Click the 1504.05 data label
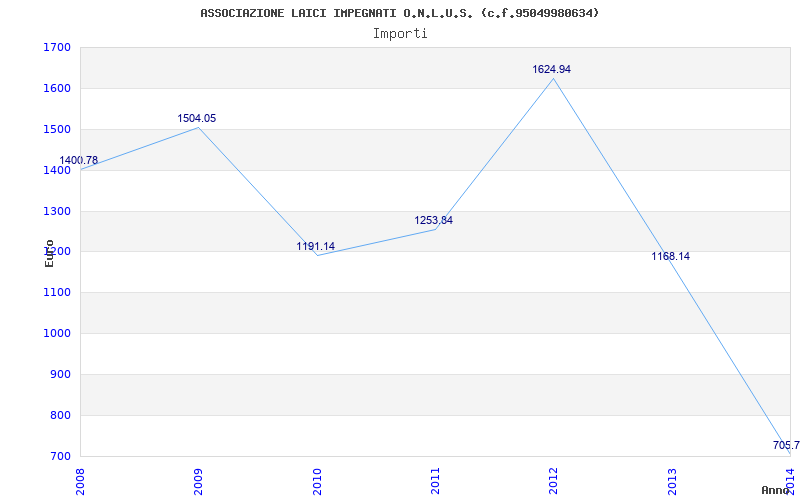 [196, 118]
